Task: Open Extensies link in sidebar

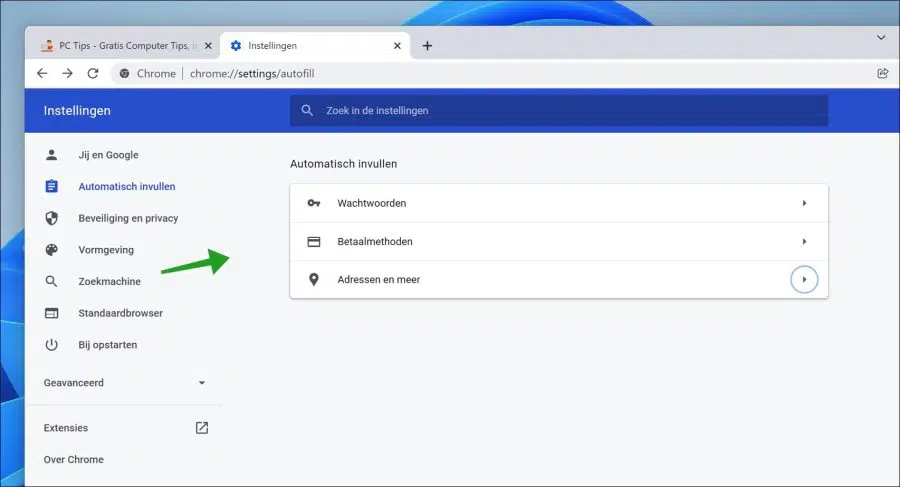Action: [x=65, y=428]
